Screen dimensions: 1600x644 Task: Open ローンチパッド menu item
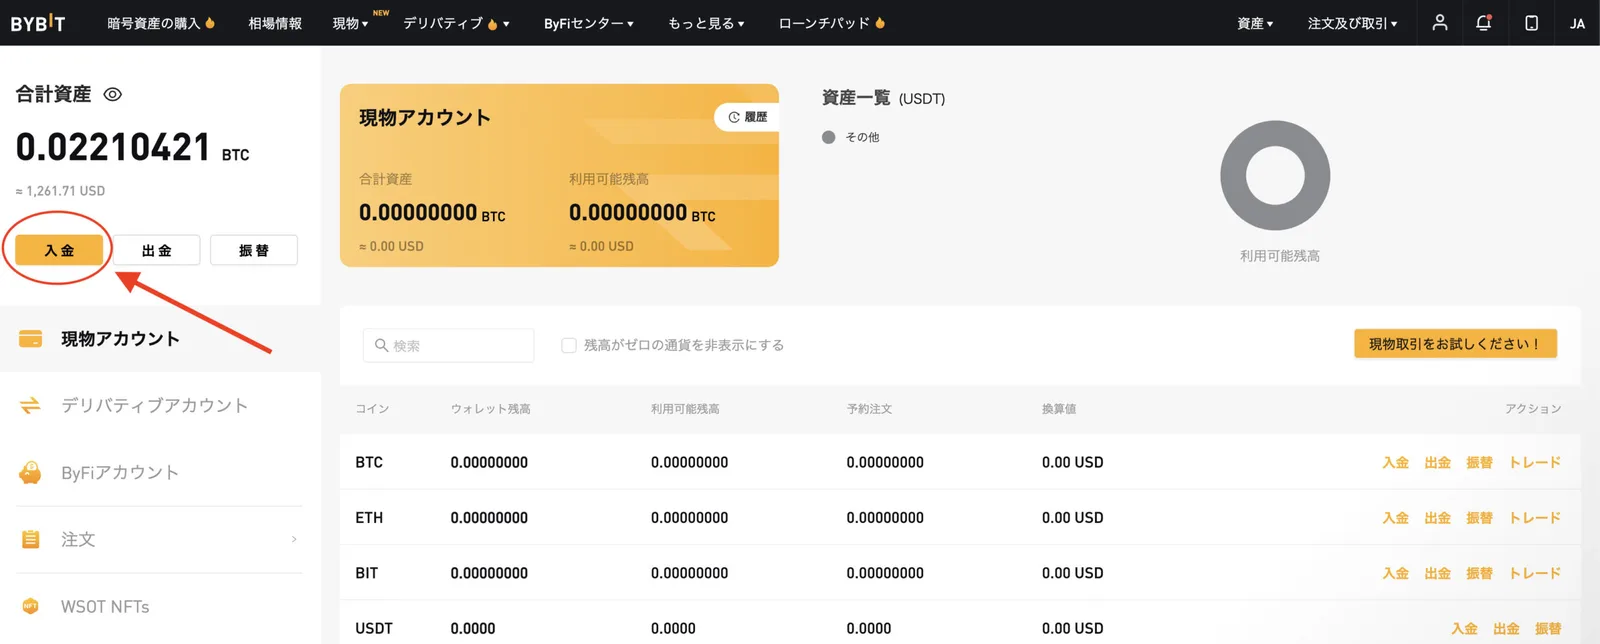[824, 23]
